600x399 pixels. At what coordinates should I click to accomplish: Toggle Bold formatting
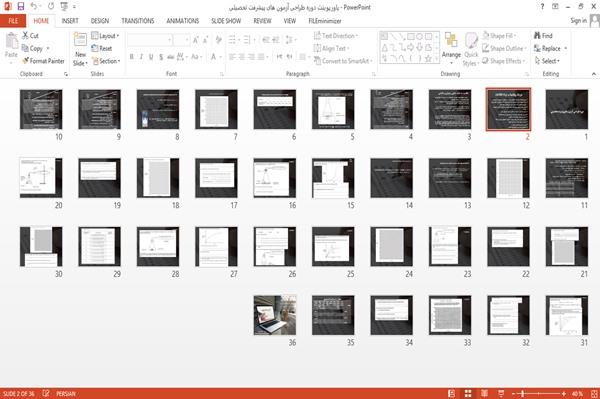(x=131, y=57)
